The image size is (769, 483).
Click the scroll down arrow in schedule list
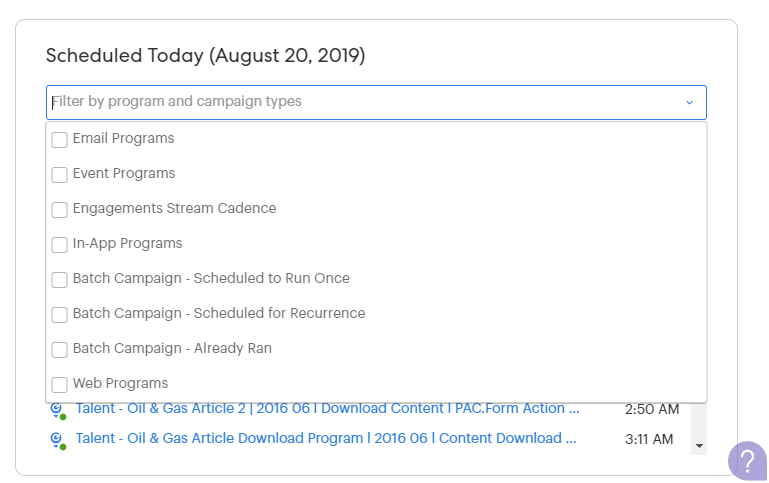[699, 446]
